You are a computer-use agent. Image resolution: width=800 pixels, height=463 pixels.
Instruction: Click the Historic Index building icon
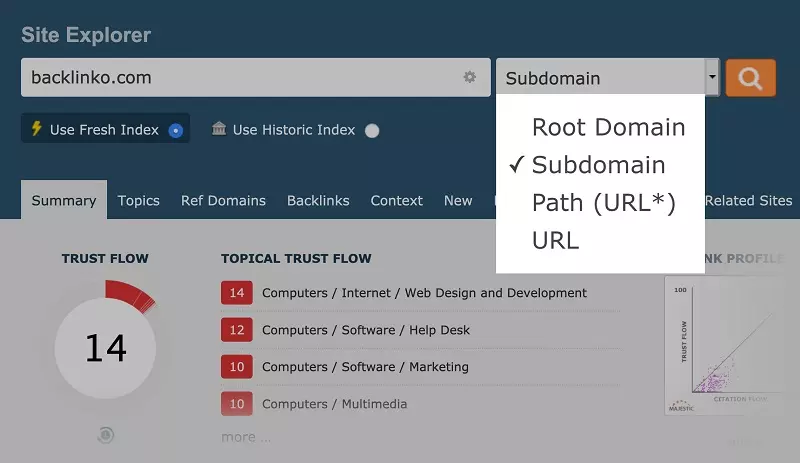tap(219, 129)
